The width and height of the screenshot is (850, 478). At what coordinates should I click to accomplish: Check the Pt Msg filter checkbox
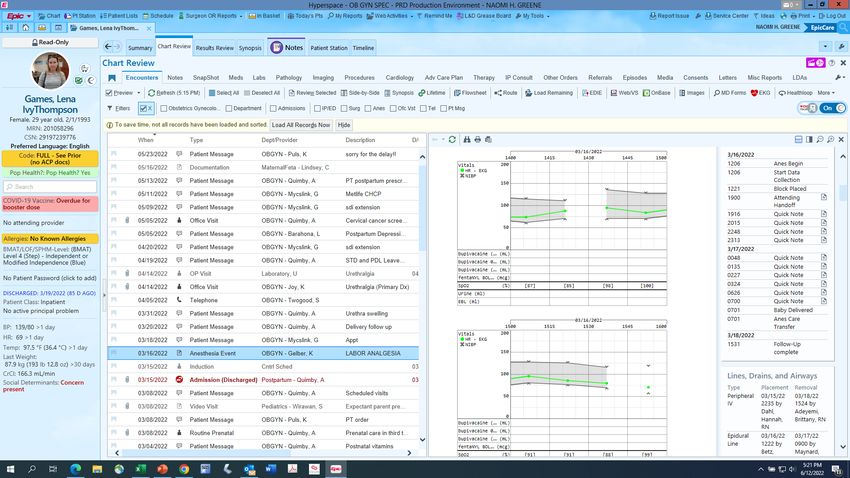click(x=443, y=108)
